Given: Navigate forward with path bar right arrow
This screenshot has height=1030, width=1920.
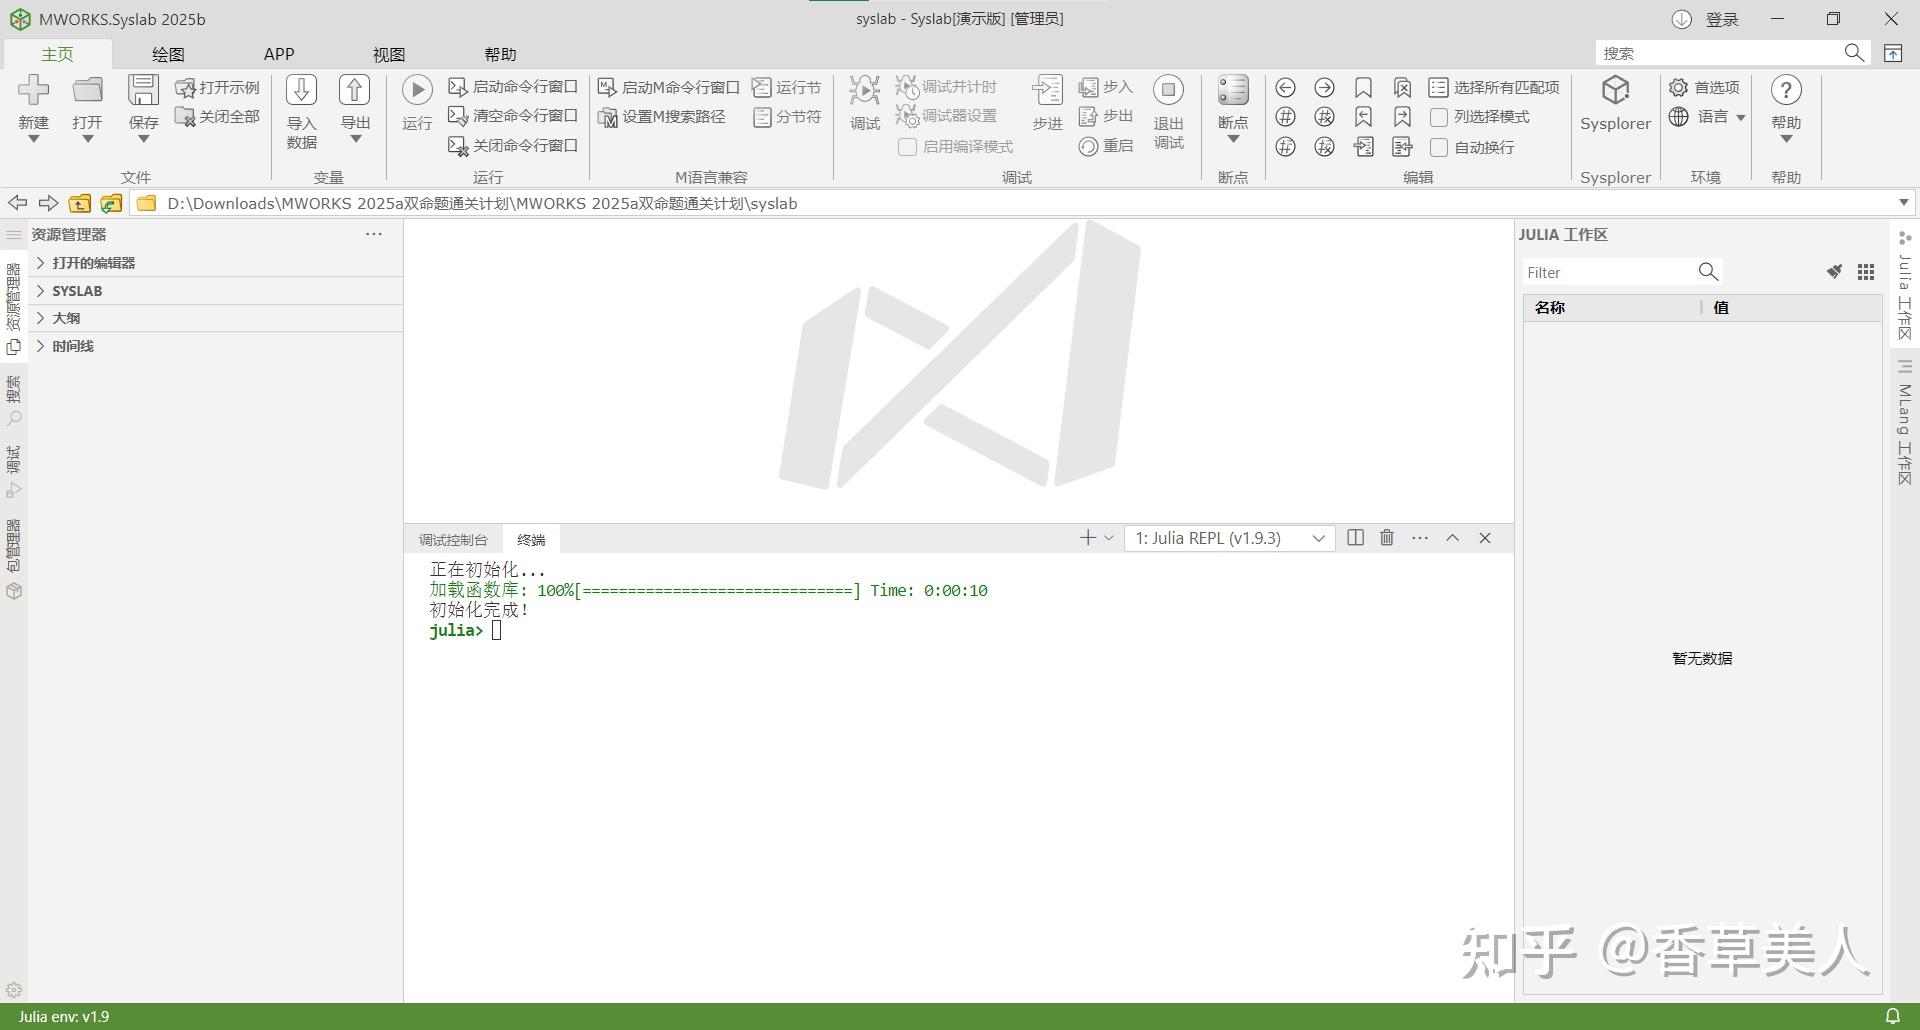Looking at the screenshot, I should [48, 203].
